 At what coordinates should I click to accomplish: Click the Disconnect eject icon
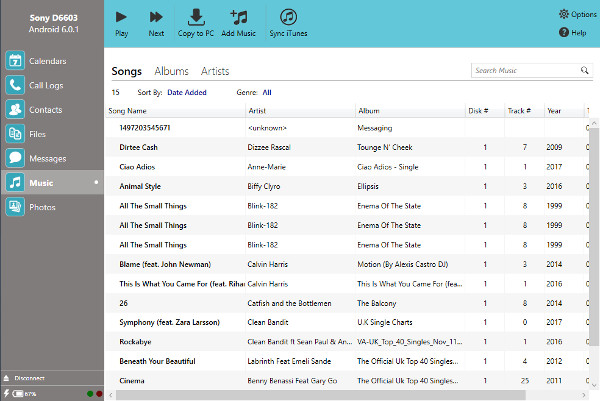tap(6, 378)
